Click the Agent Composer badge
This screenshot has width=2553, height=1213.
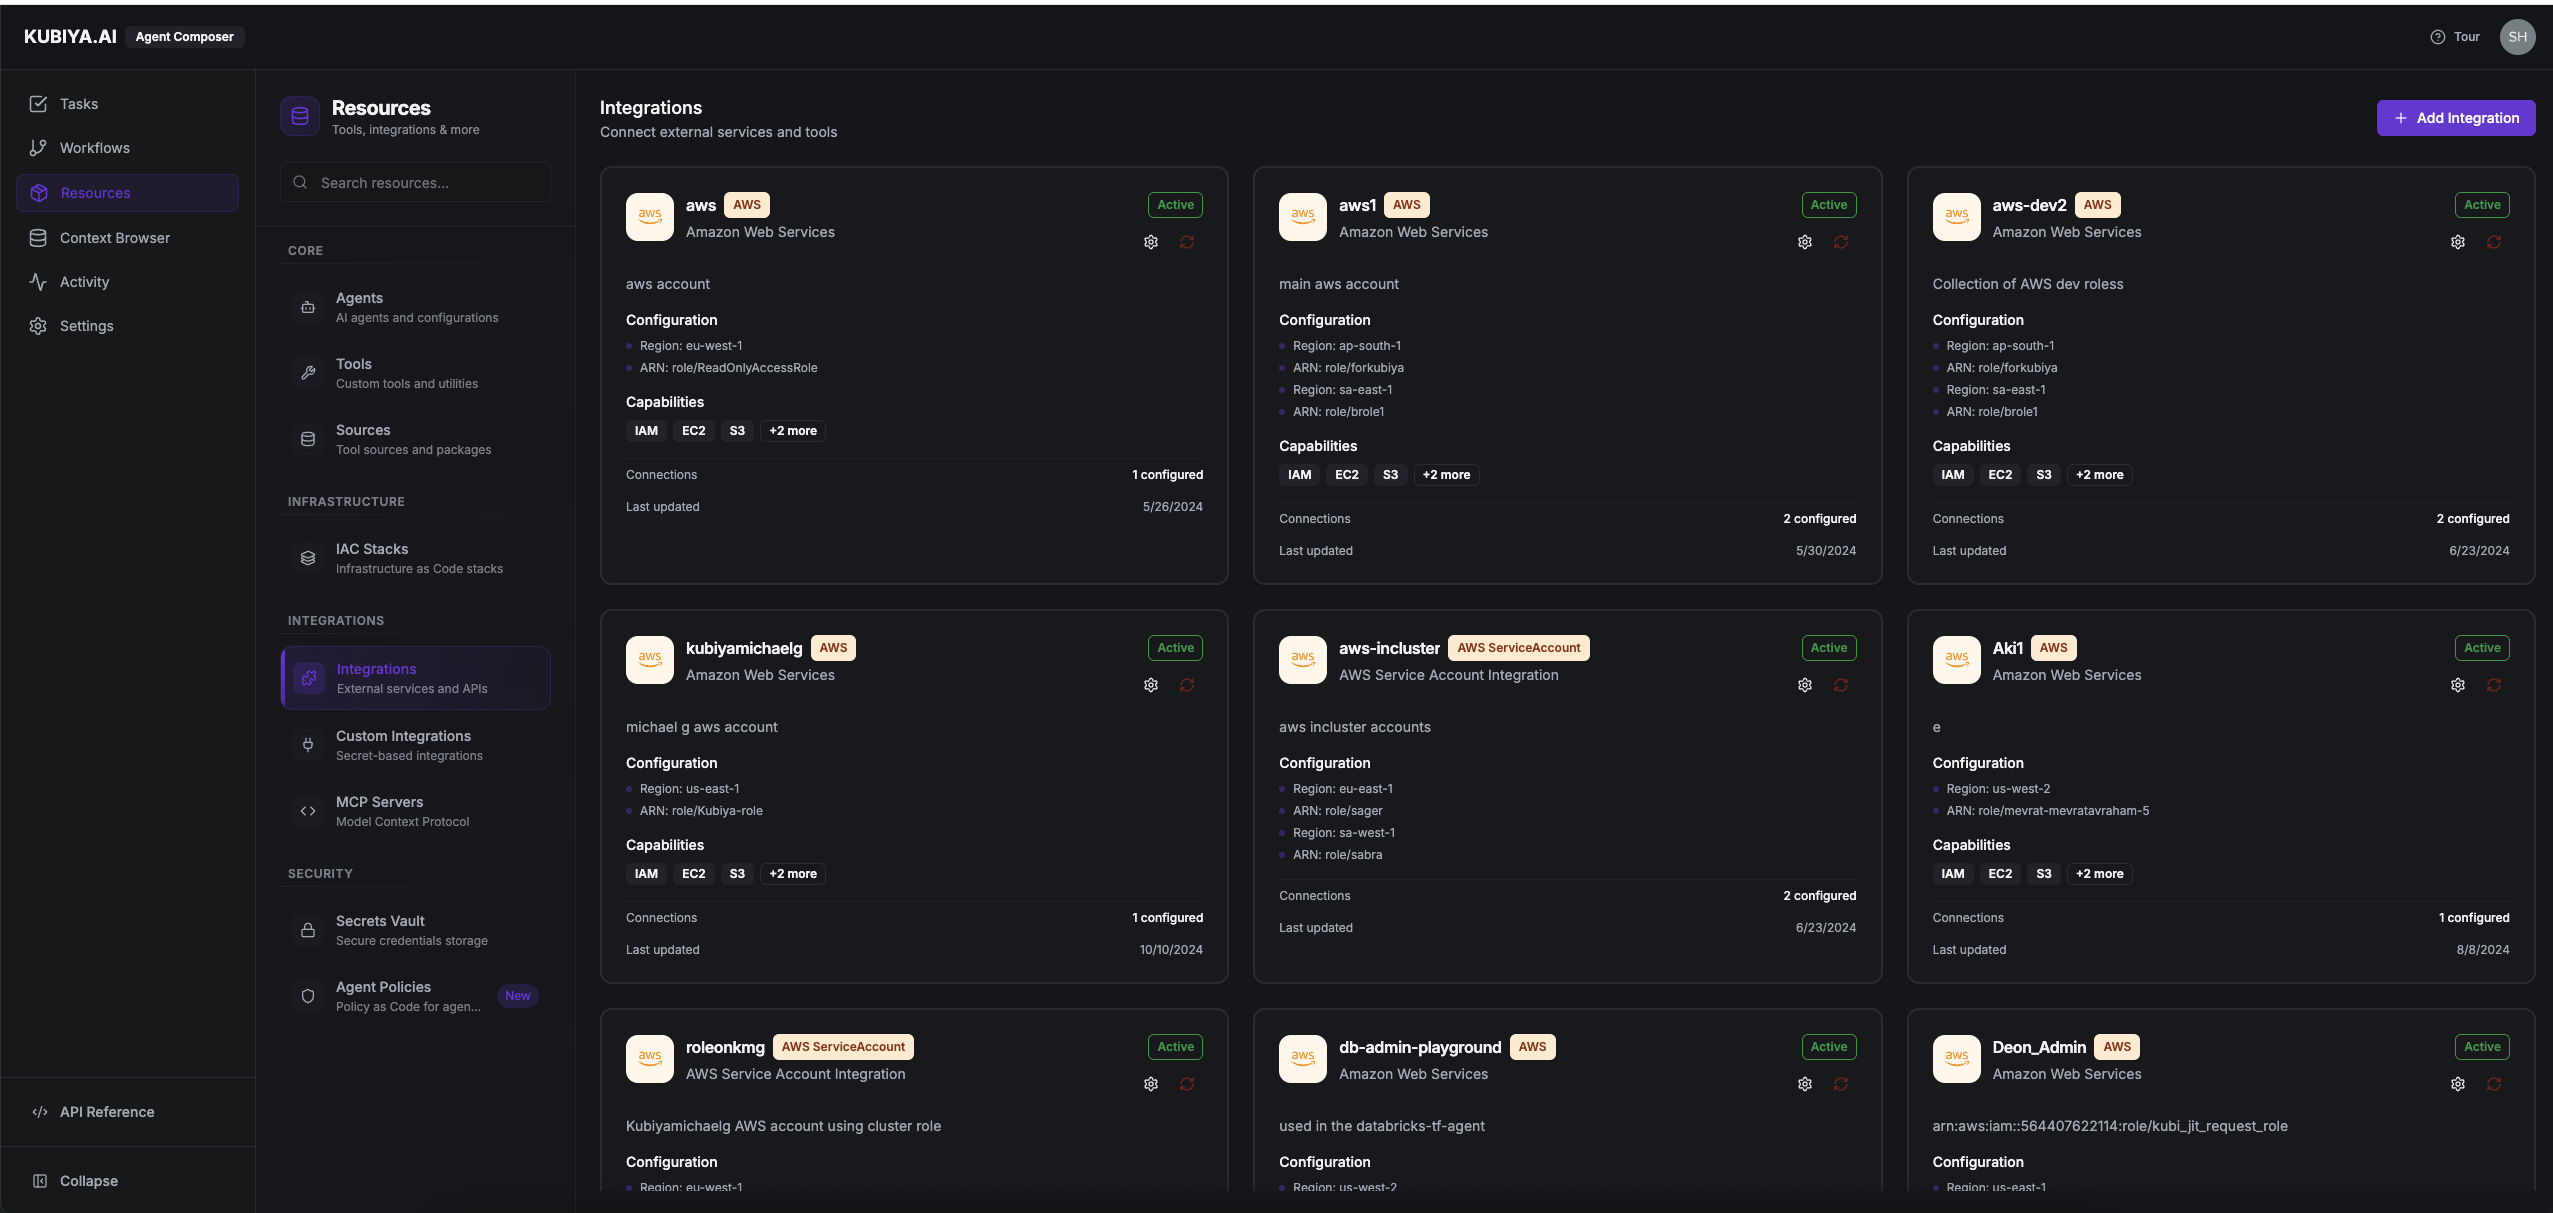(185, 37)
